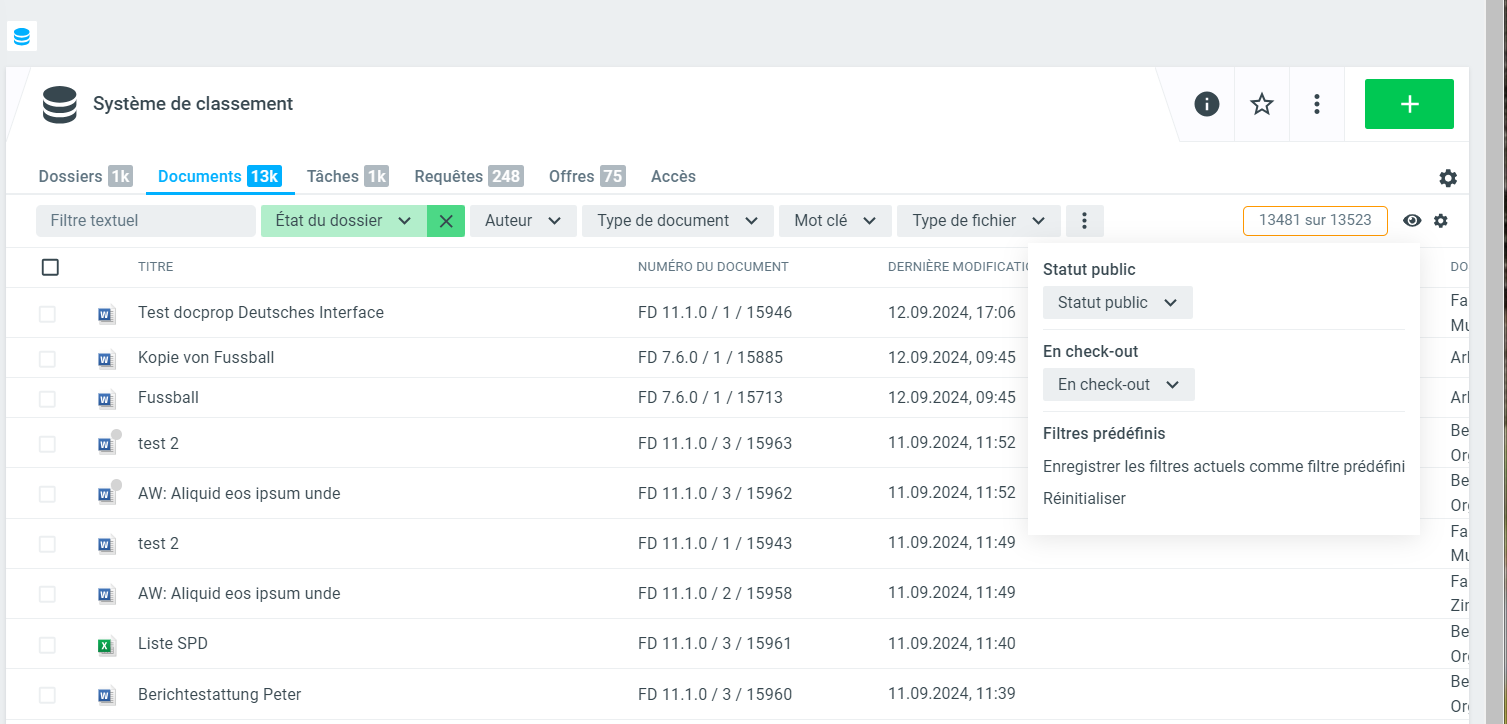Image resolution: width=1507 pixels, height=724 pixels.
Task: Open the info icon in header
Action: (x=1207, y=104)
